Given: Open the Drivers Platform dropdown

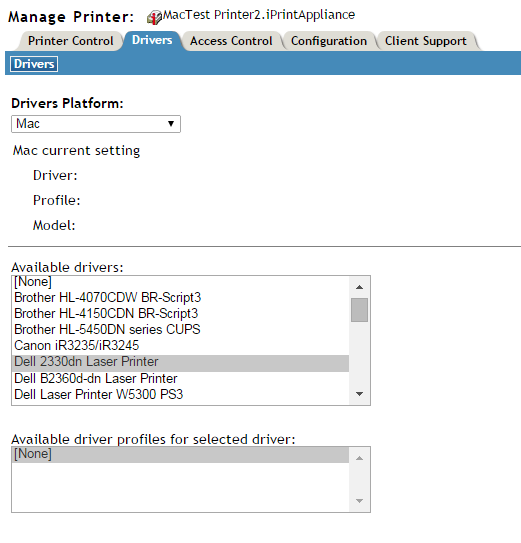Looking at the screenshot, I should 96,124.
